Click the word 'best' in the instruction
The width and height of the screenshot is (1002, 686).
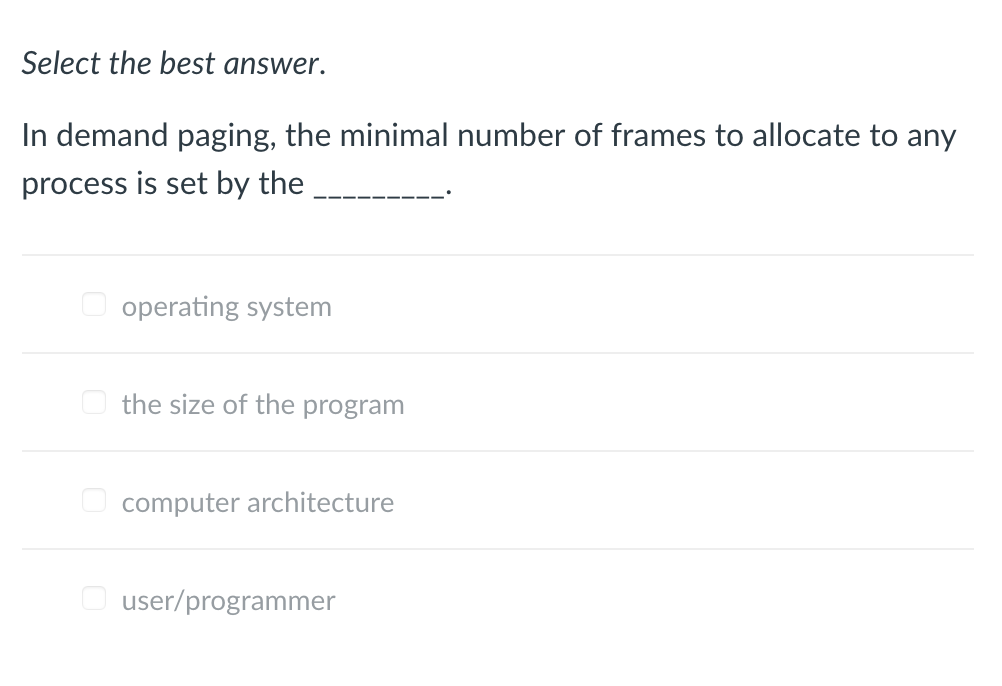coord(185,63)
